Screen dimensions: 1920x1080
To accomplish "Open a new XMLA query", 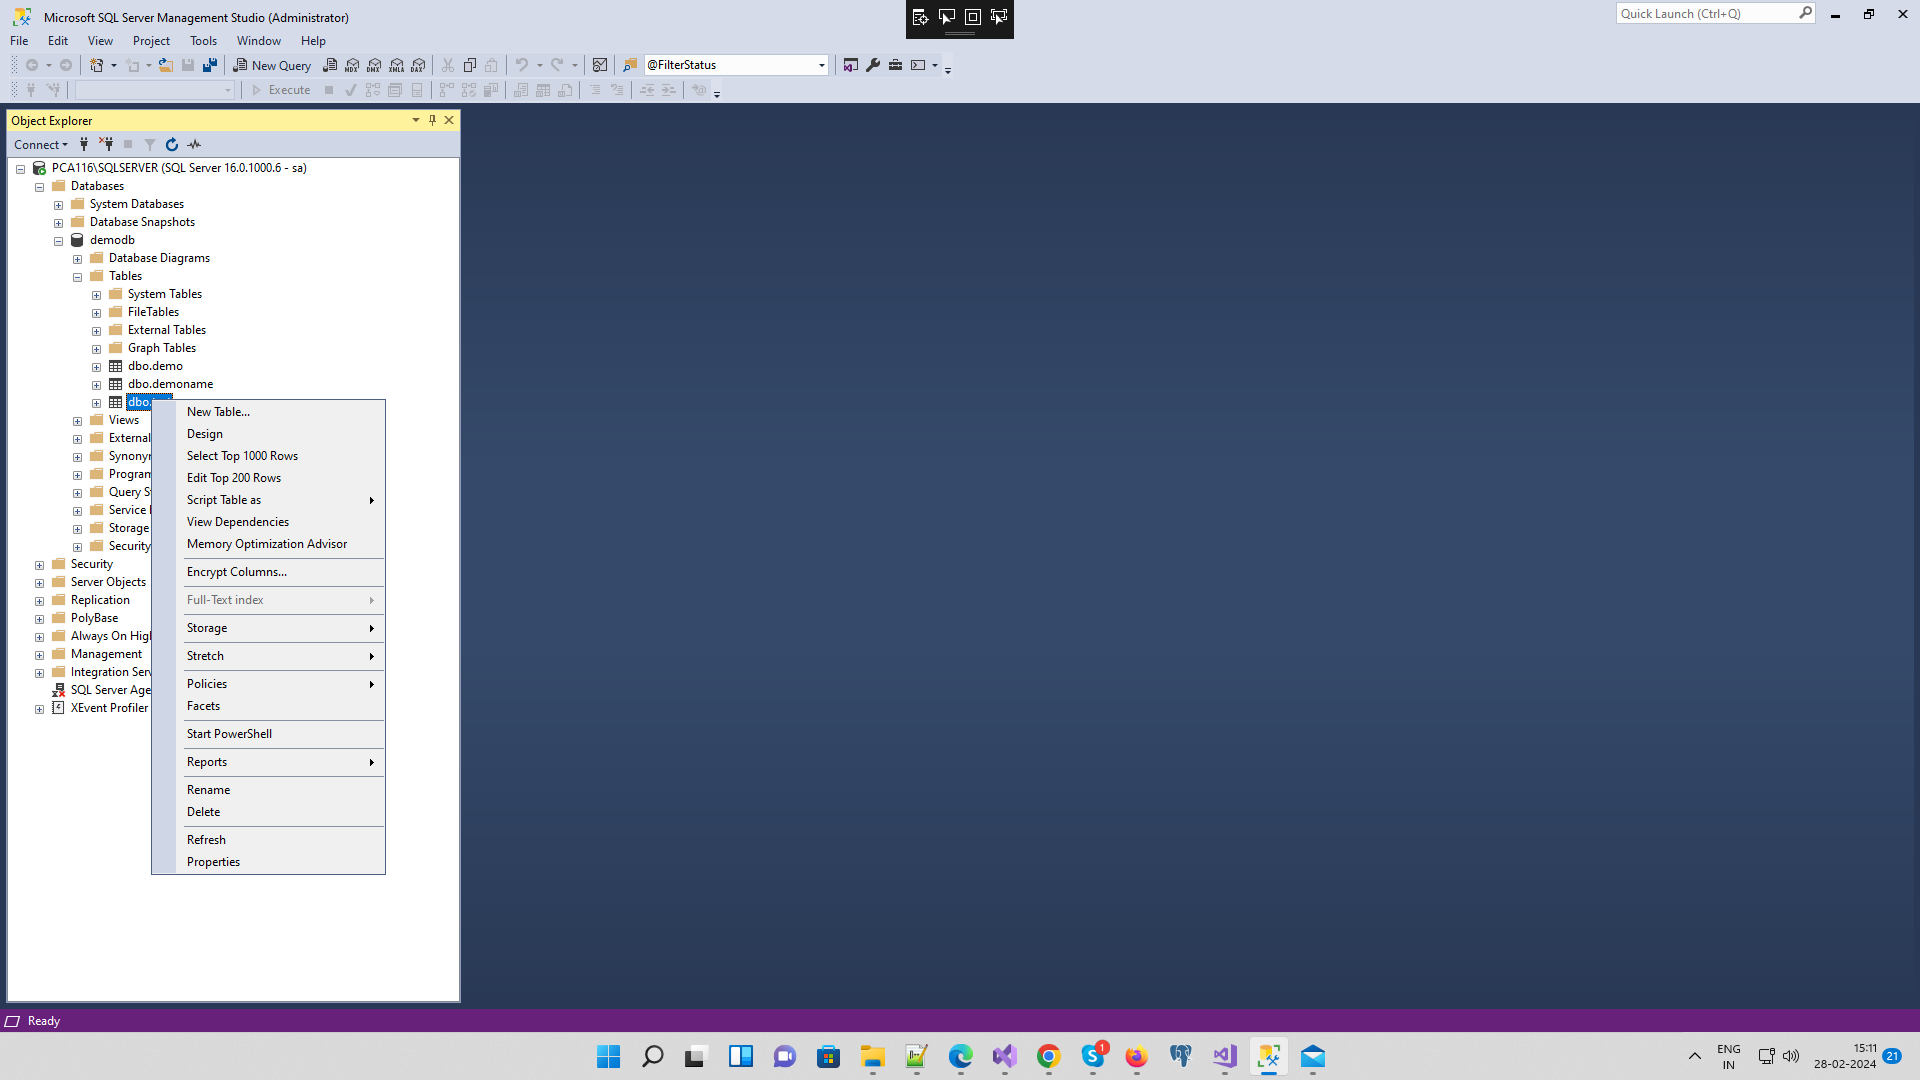I will click(397, 65).
